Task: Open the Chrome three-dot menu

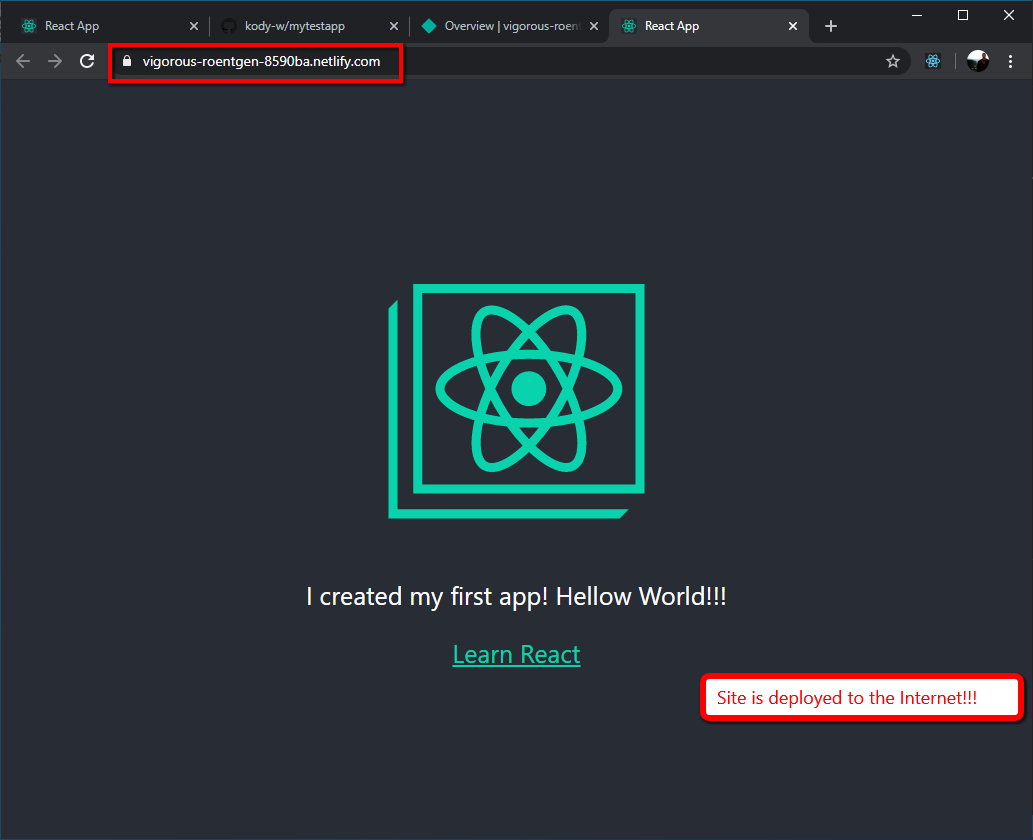Action: tap(1011, 61)
